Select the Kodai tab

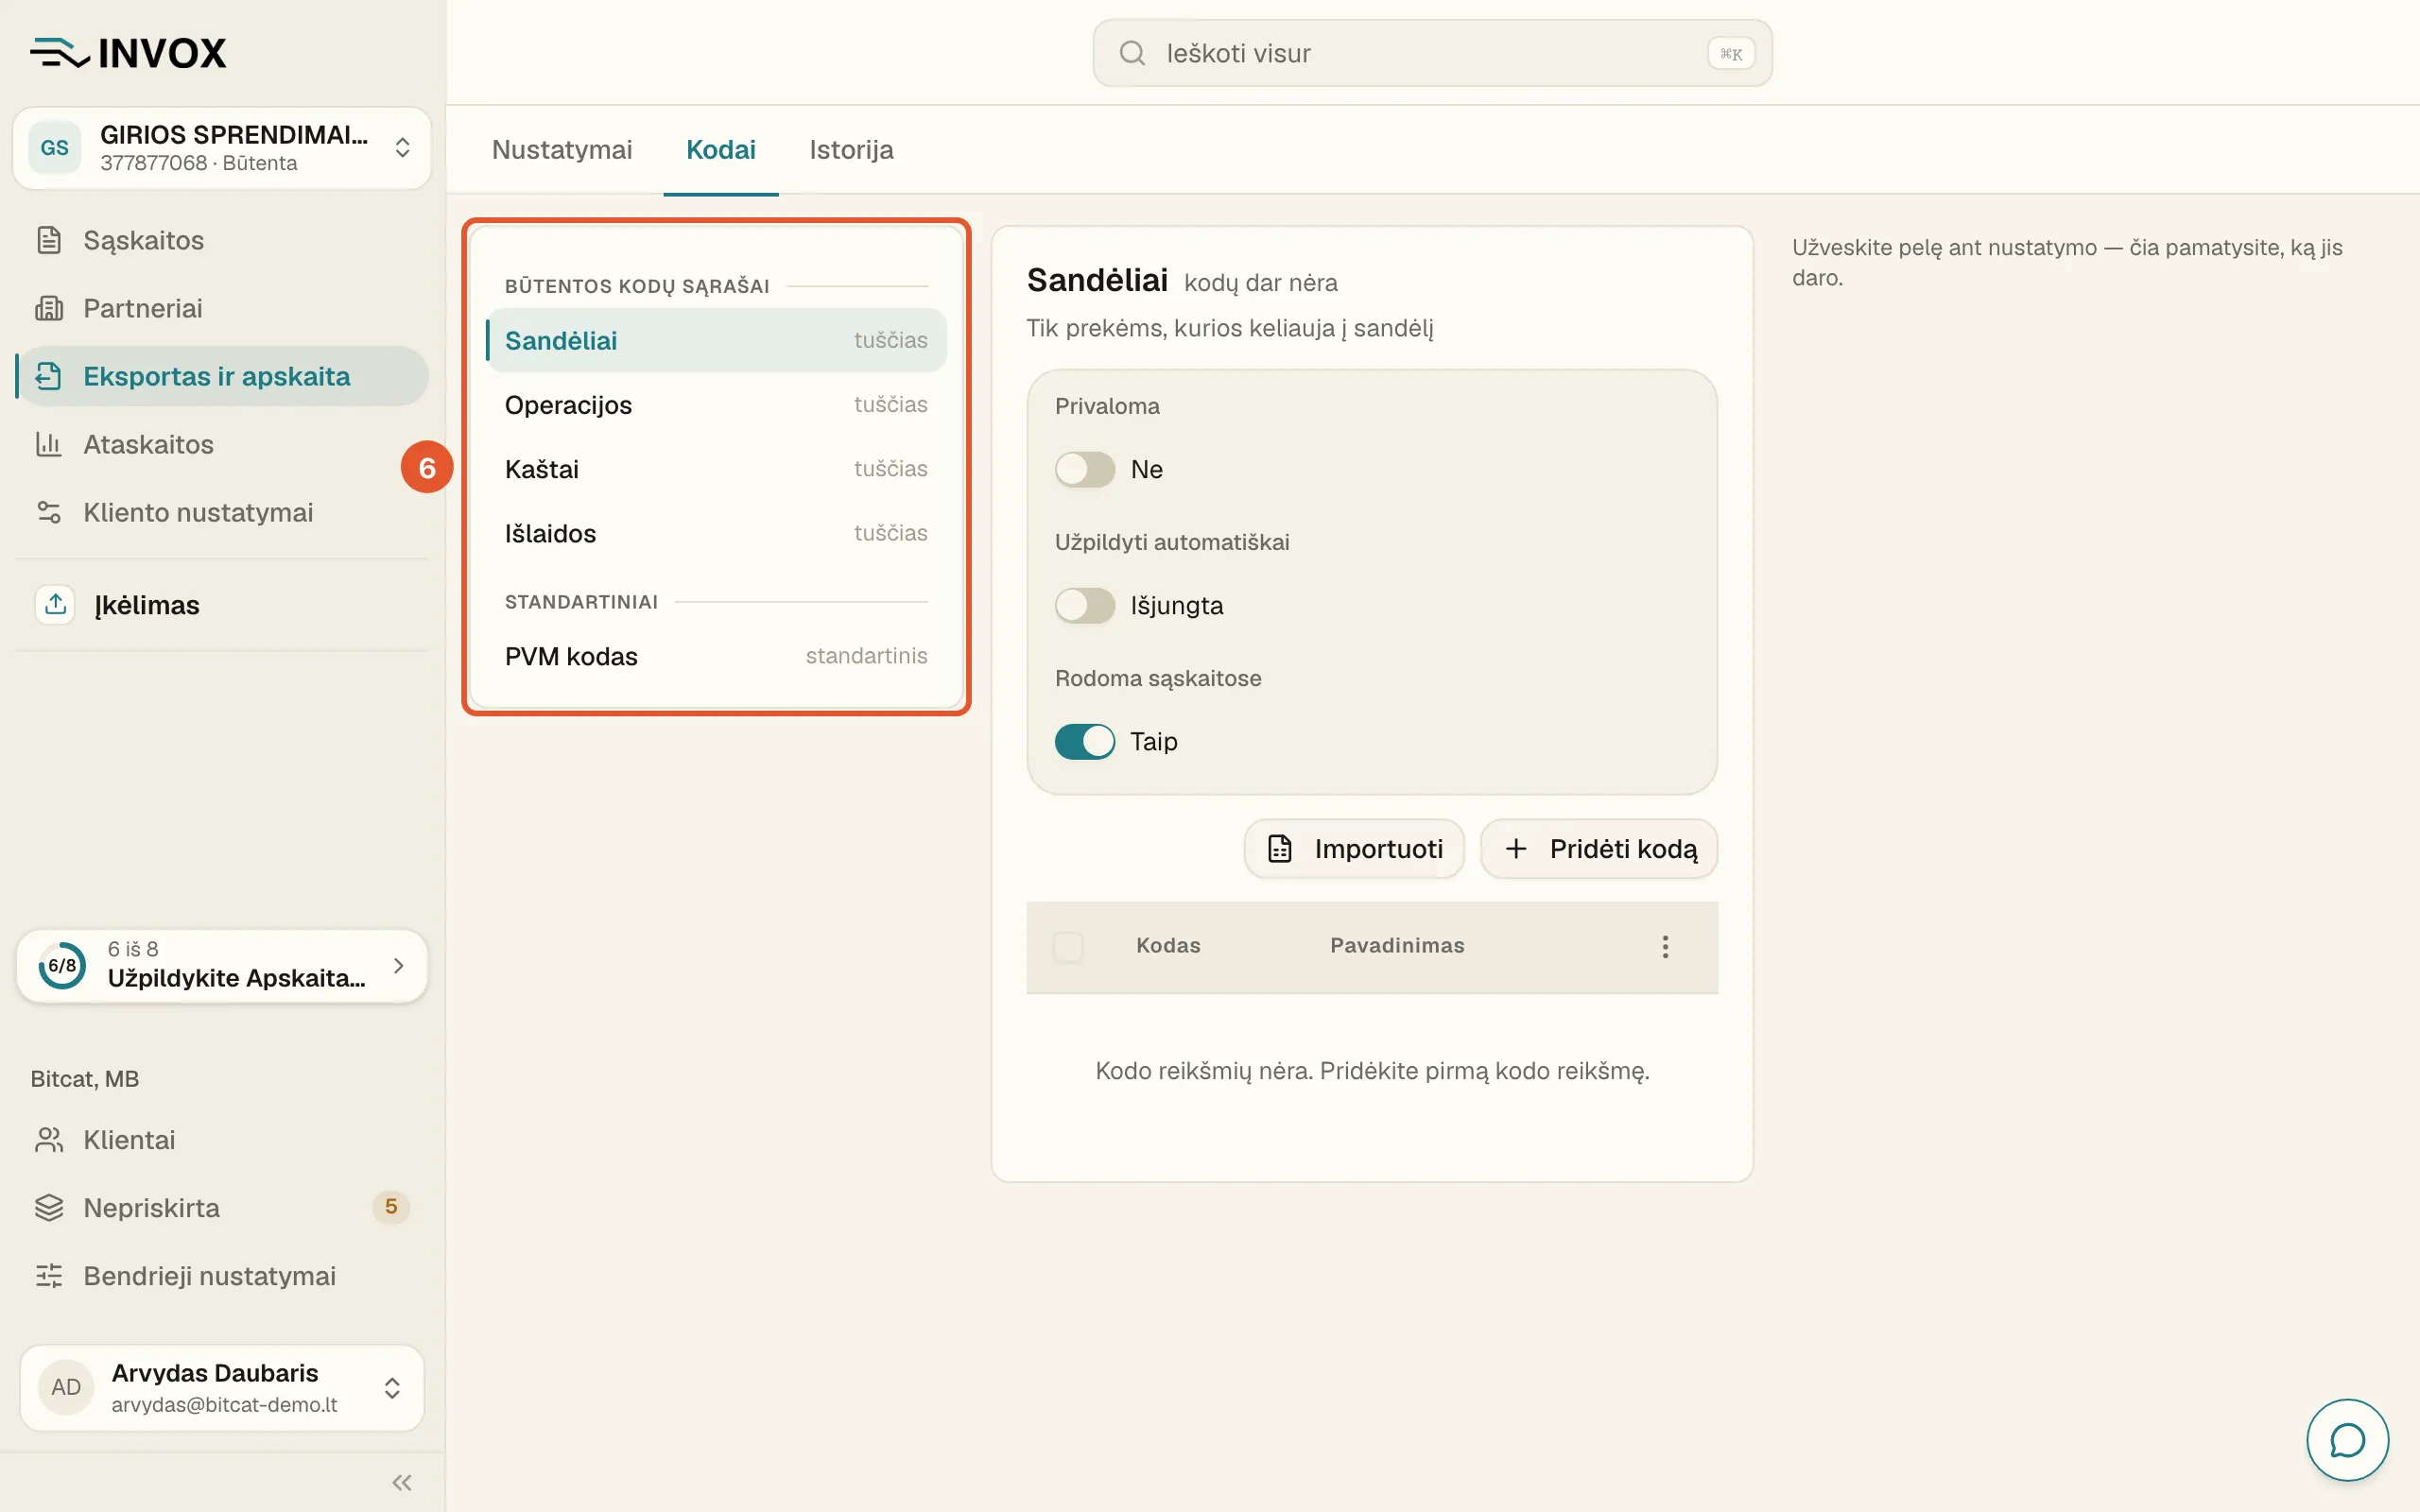tap(721, 150)
